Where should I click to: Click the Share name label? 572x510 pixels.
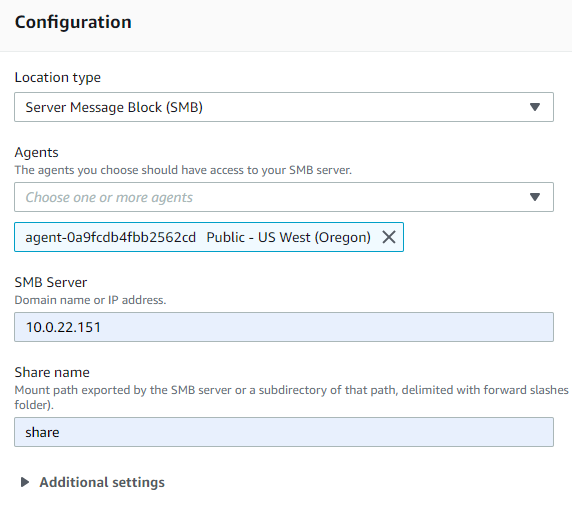coord(52,372)
